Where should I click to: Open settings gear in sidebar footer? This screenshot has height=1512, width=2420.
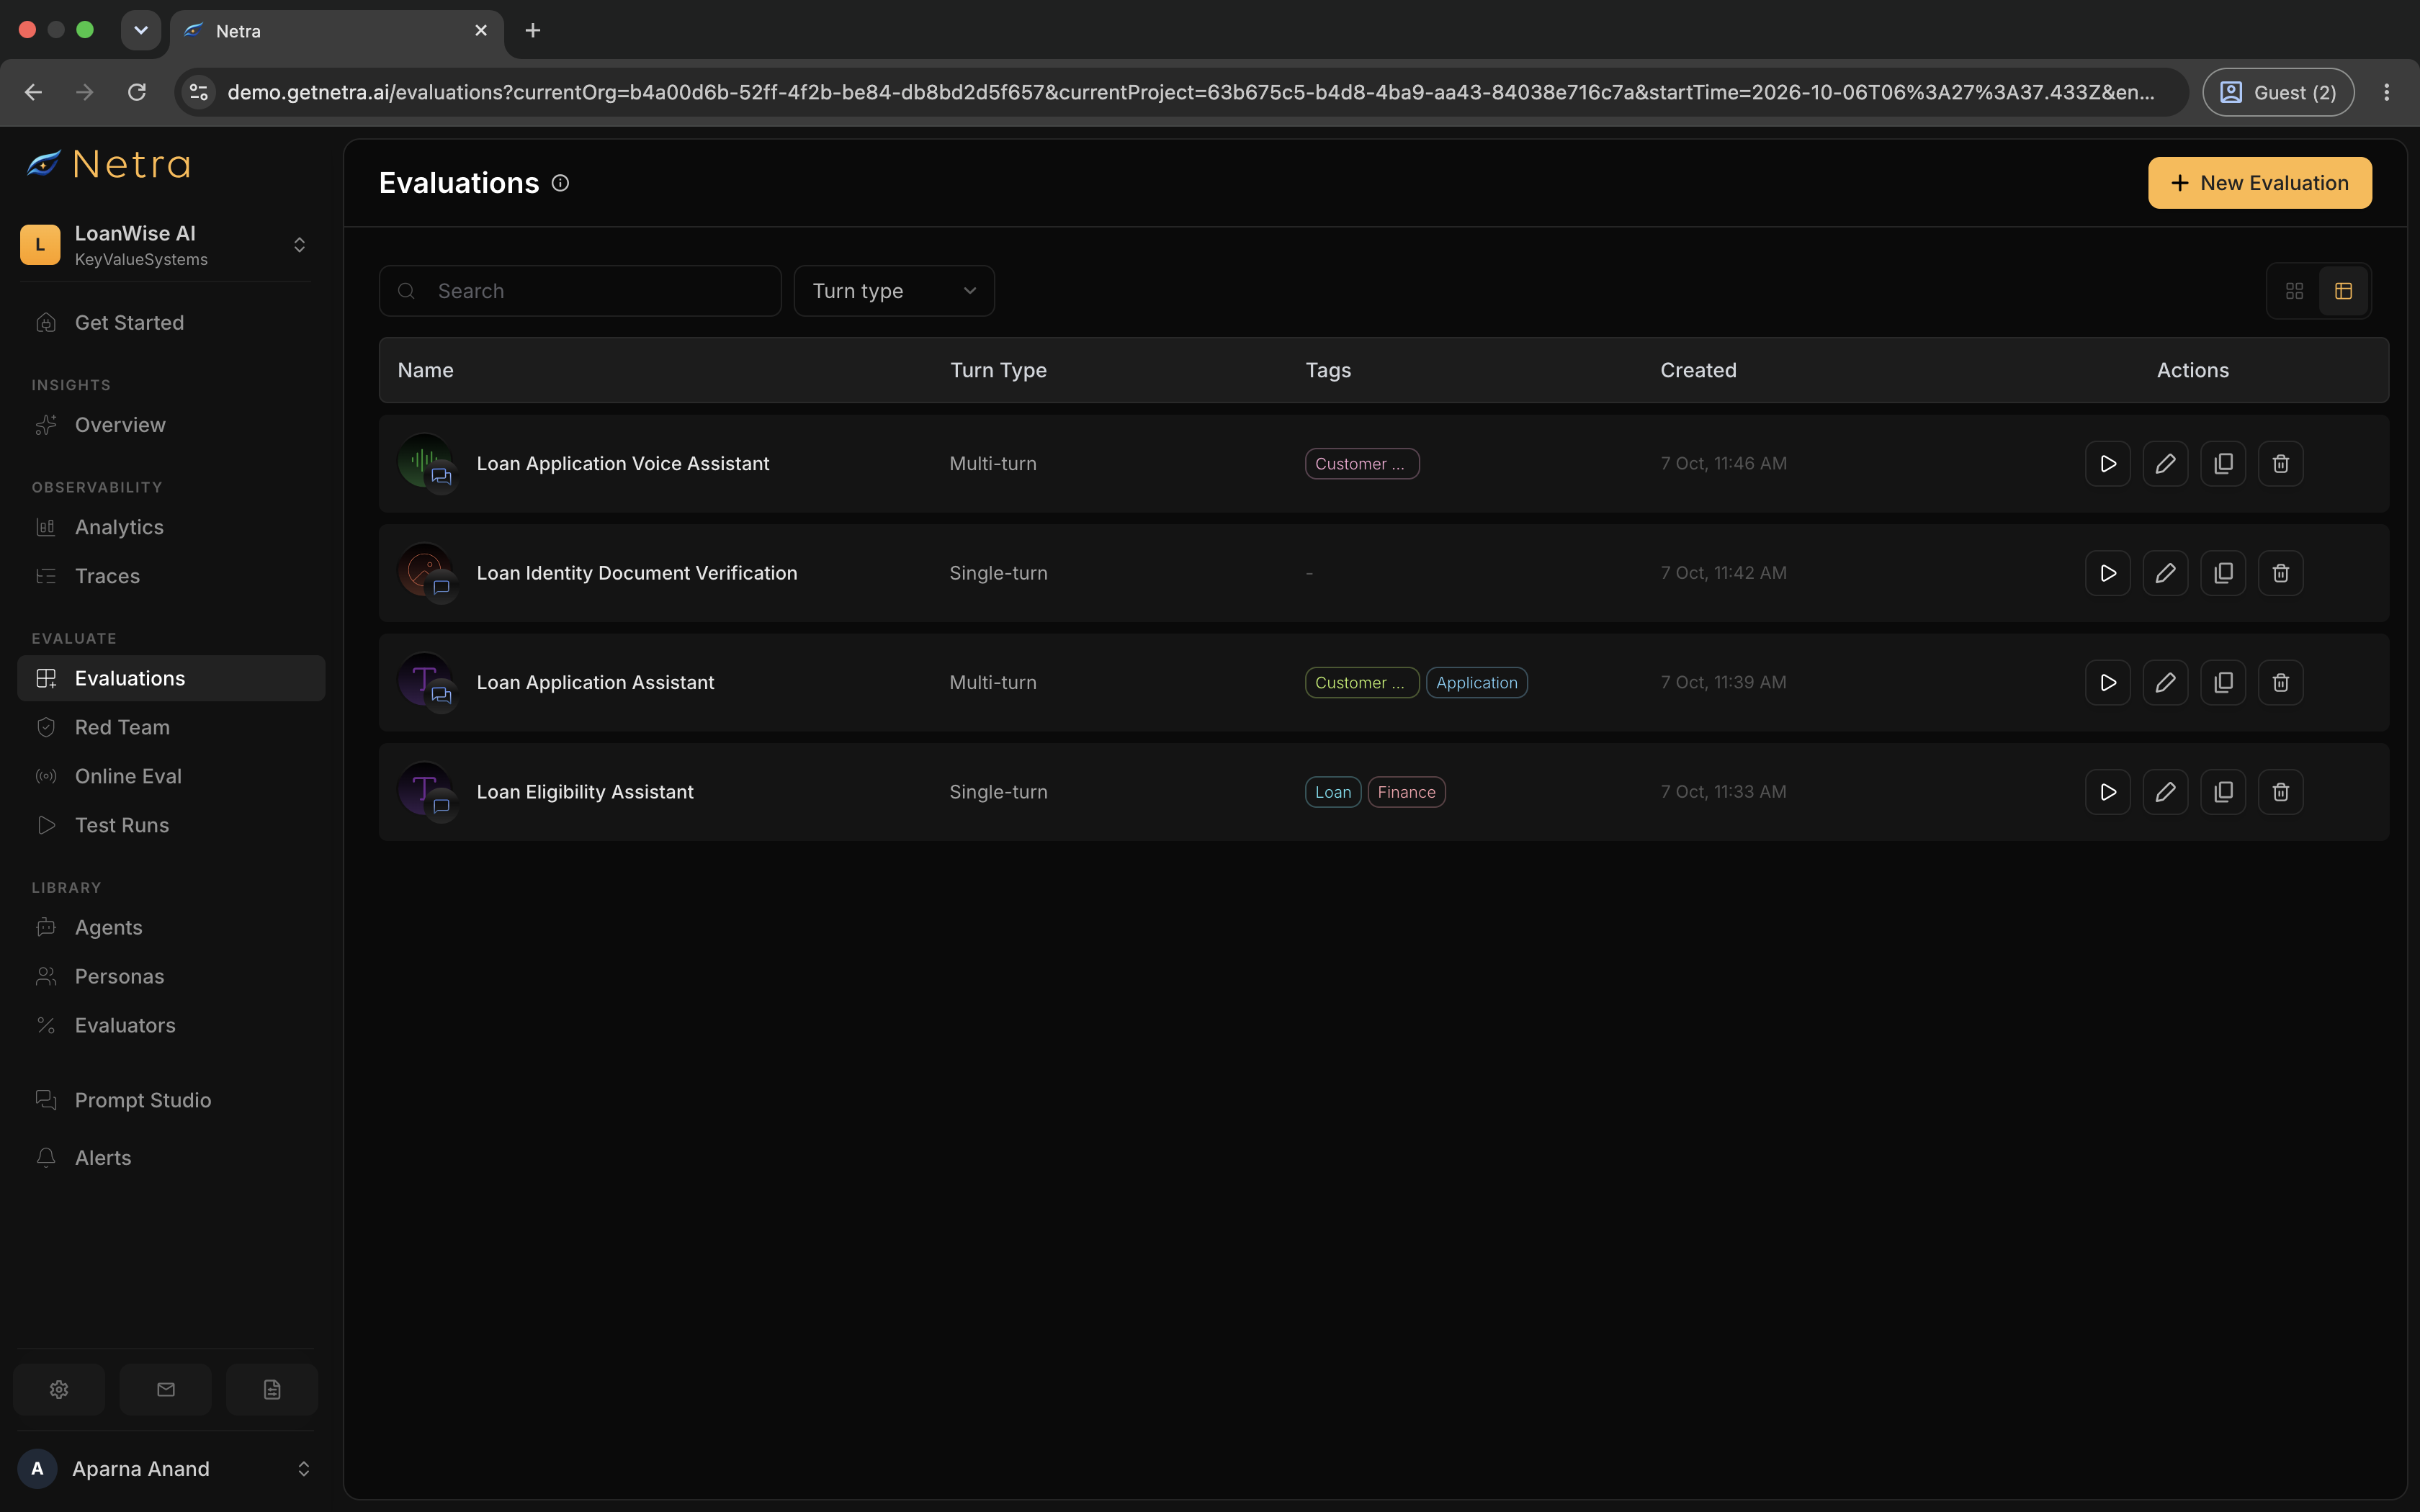[59, 1389]
